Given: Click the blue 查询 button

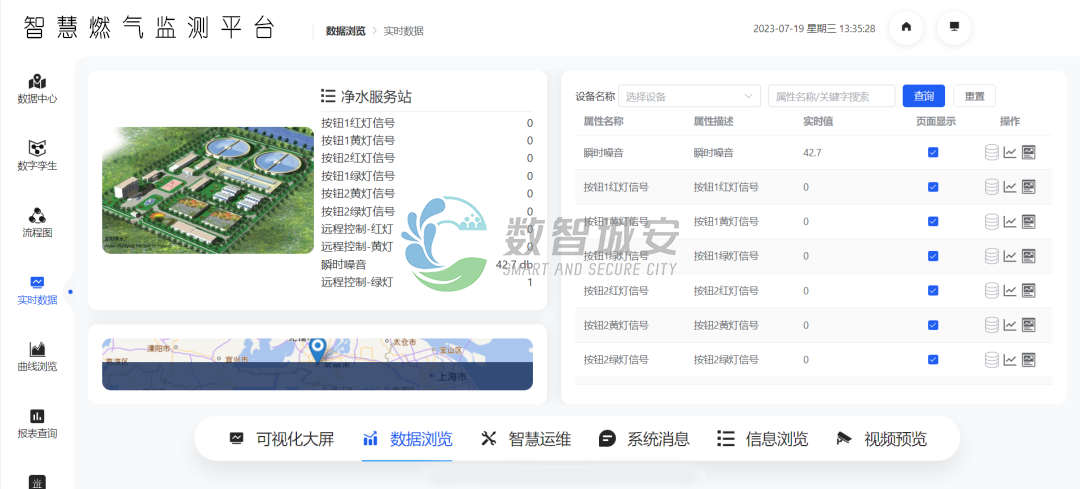Looking at the screenshot, I should (x=923, y=96).
